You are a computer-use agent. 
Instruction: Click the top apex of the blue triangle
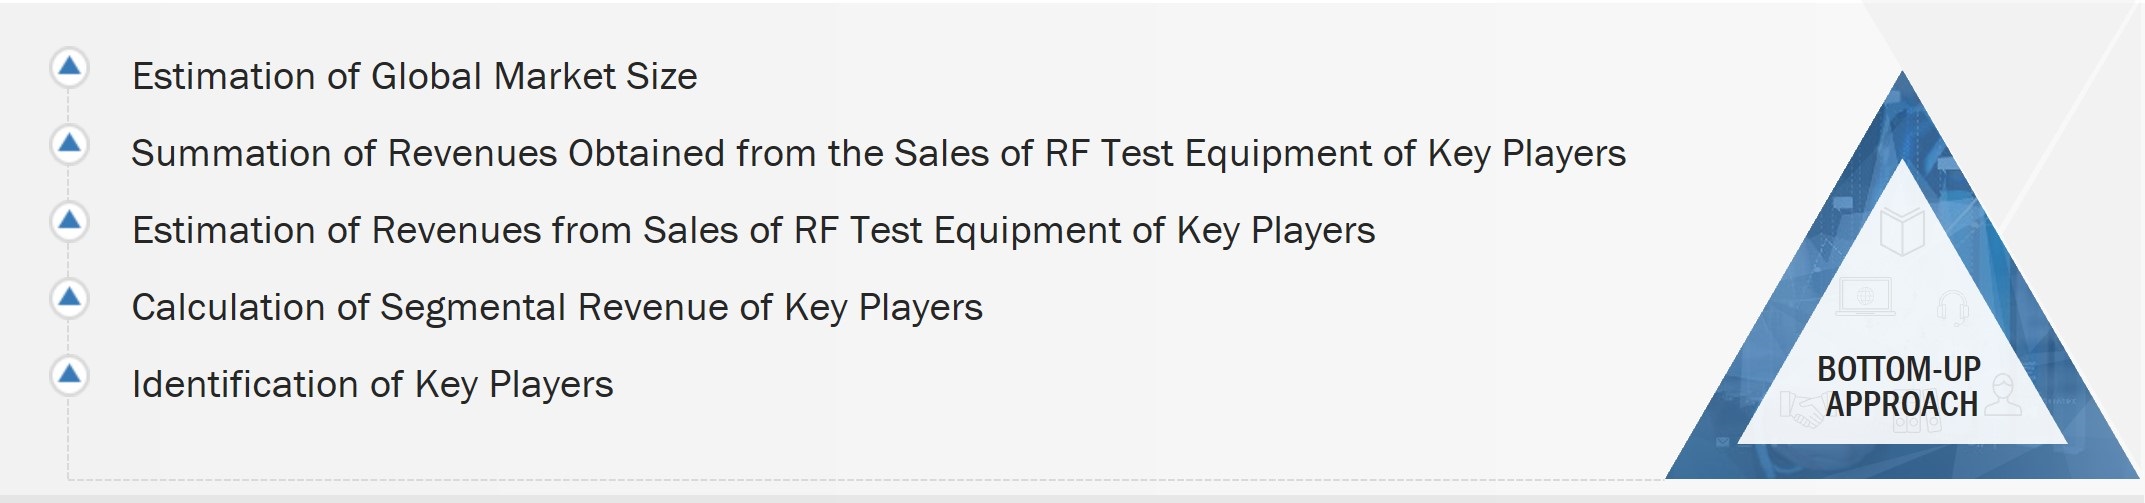1902,82
